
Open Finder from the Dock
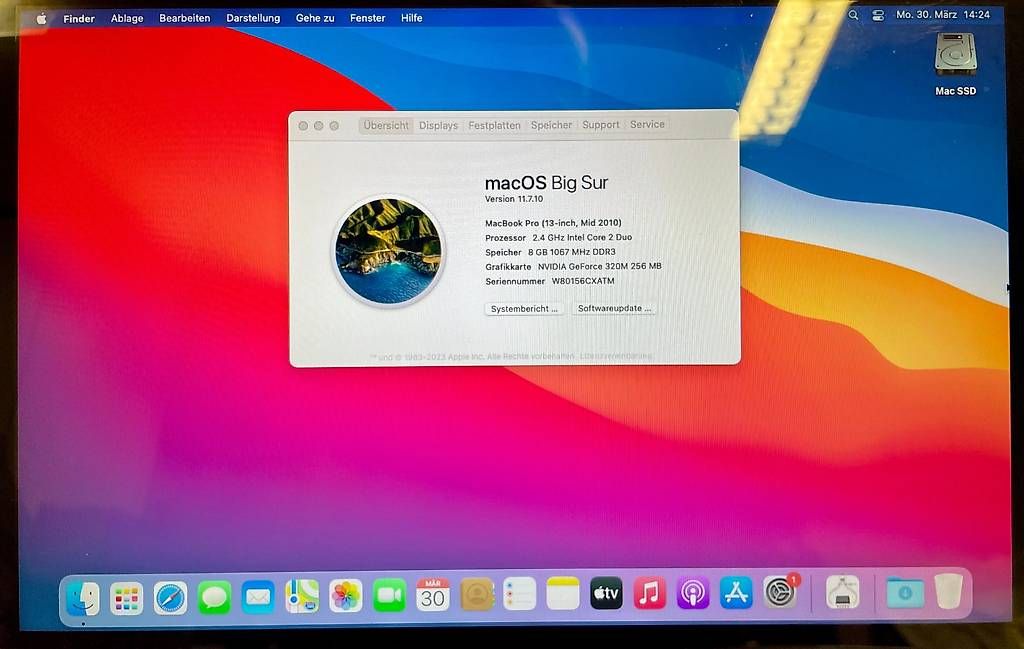[83, 597]
